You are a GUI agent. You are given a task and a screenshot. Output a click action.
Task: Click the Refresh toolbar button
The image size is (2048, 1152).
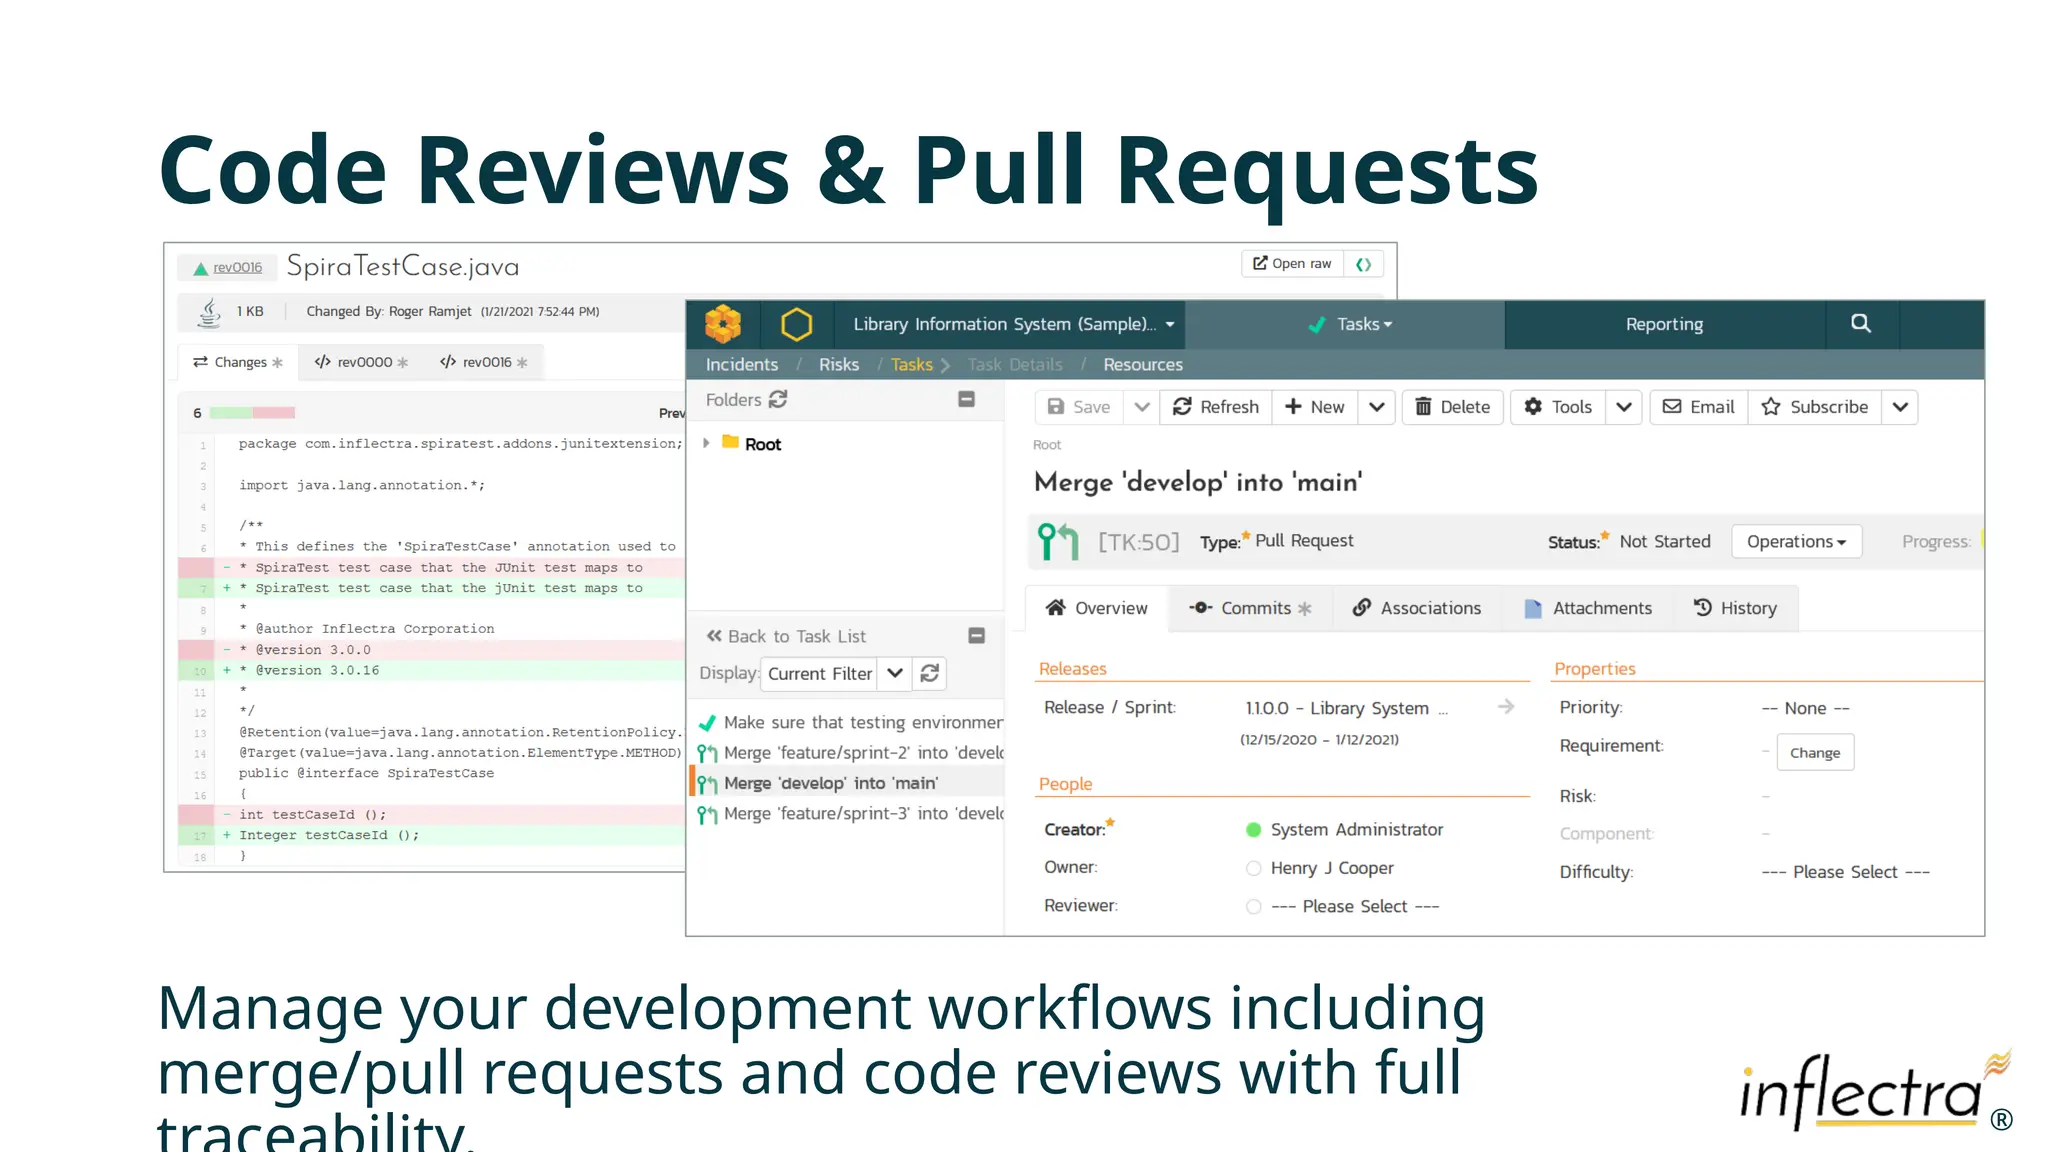coord(1216,407)
